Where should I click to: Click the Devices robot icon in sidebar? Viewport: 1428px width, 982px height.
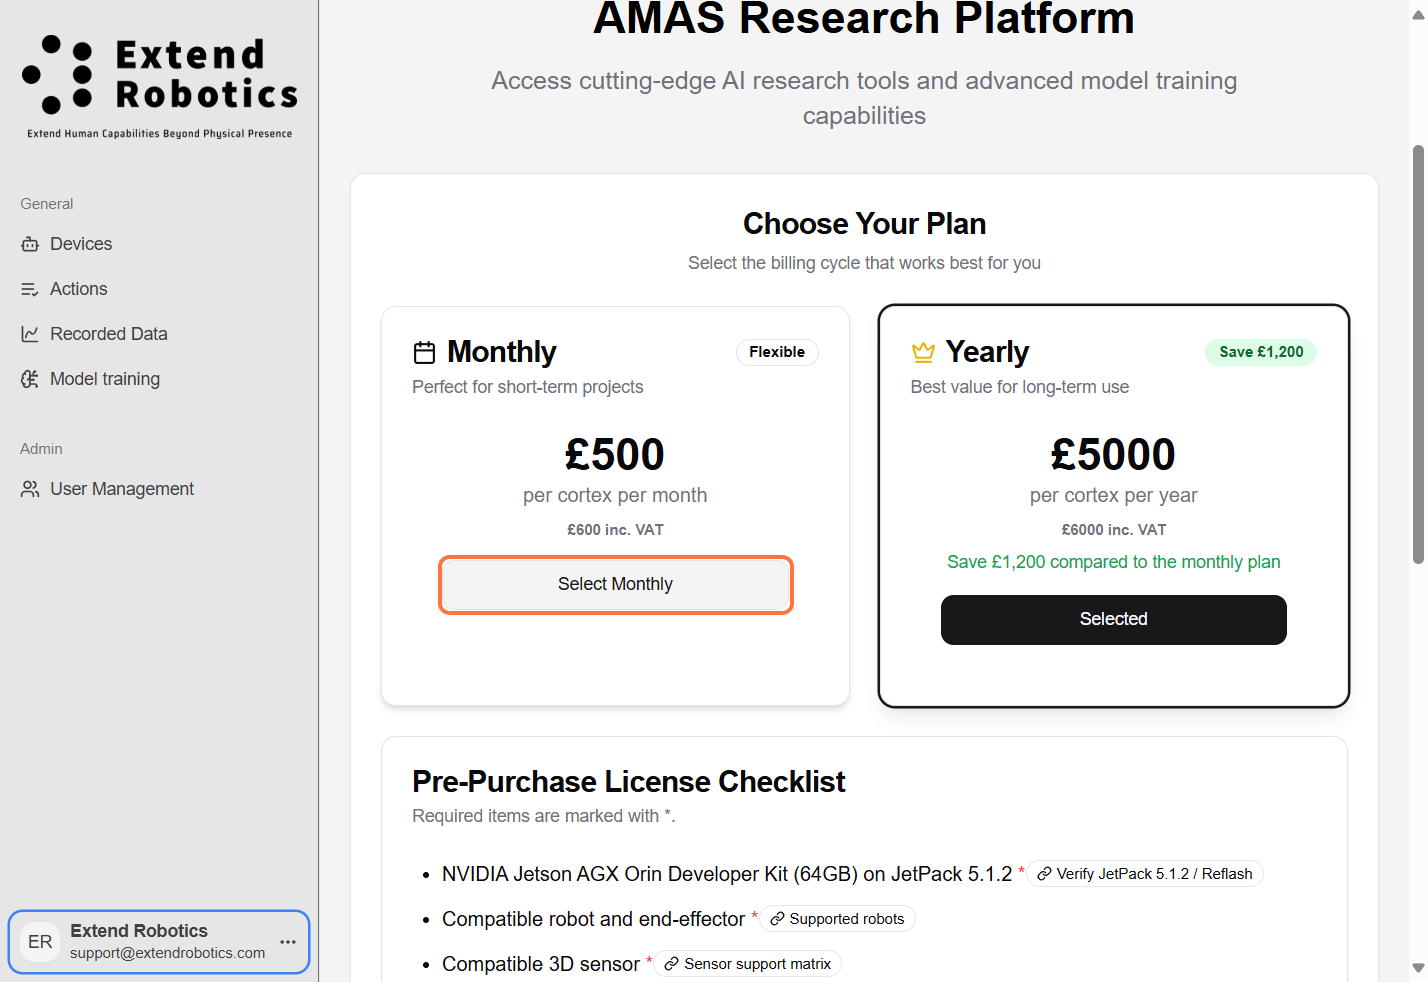tap(30, 244)
